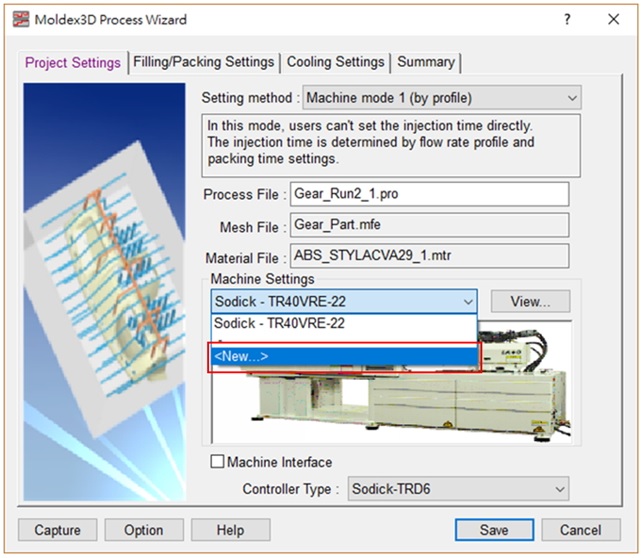Switch to Project Settings tab
The width and height of the screenshot is (643, 558).
coord(73,63)
